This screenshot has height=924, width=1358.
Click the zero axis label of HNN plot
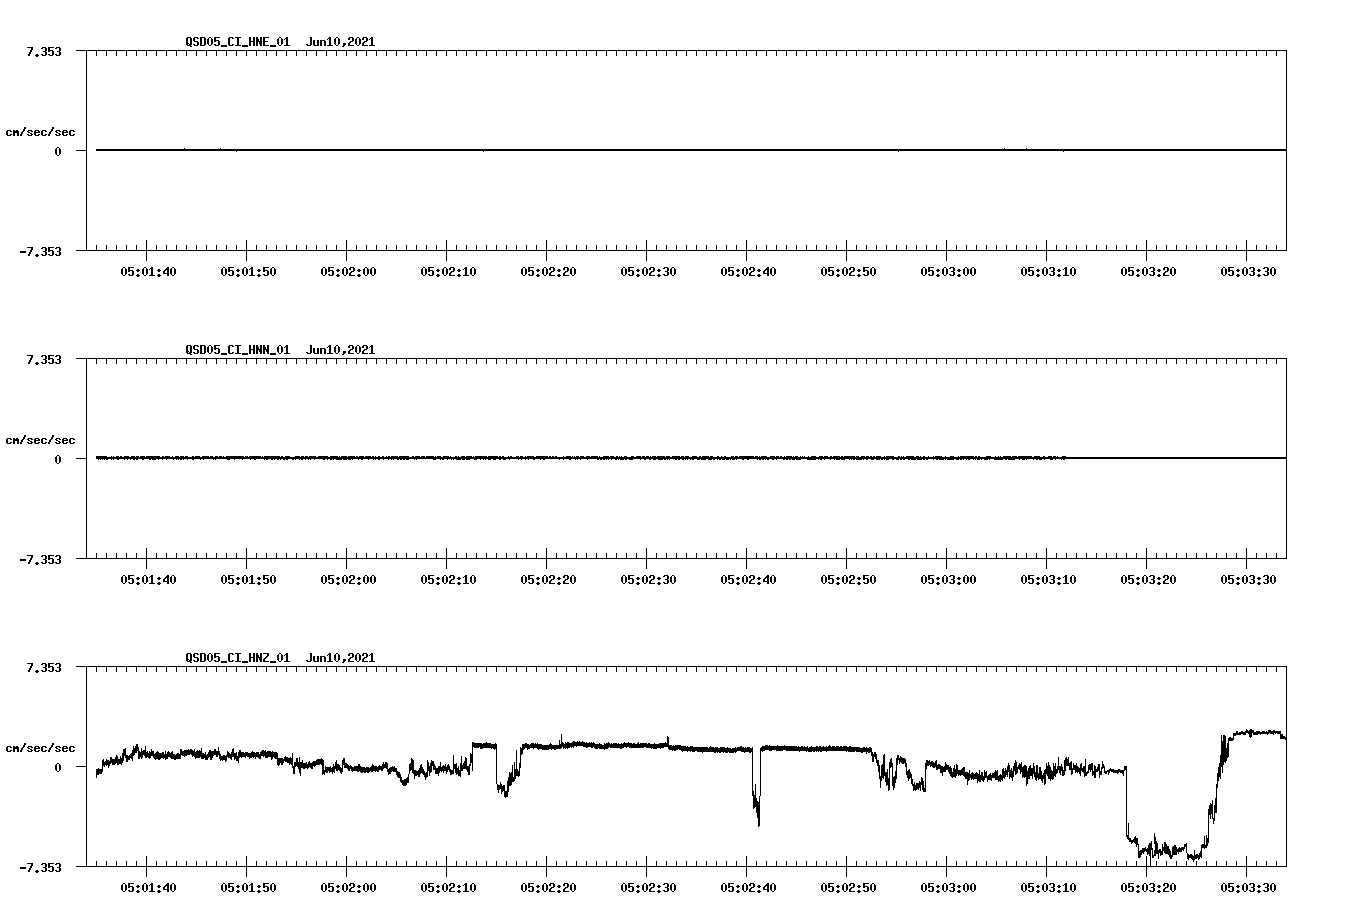58,459
